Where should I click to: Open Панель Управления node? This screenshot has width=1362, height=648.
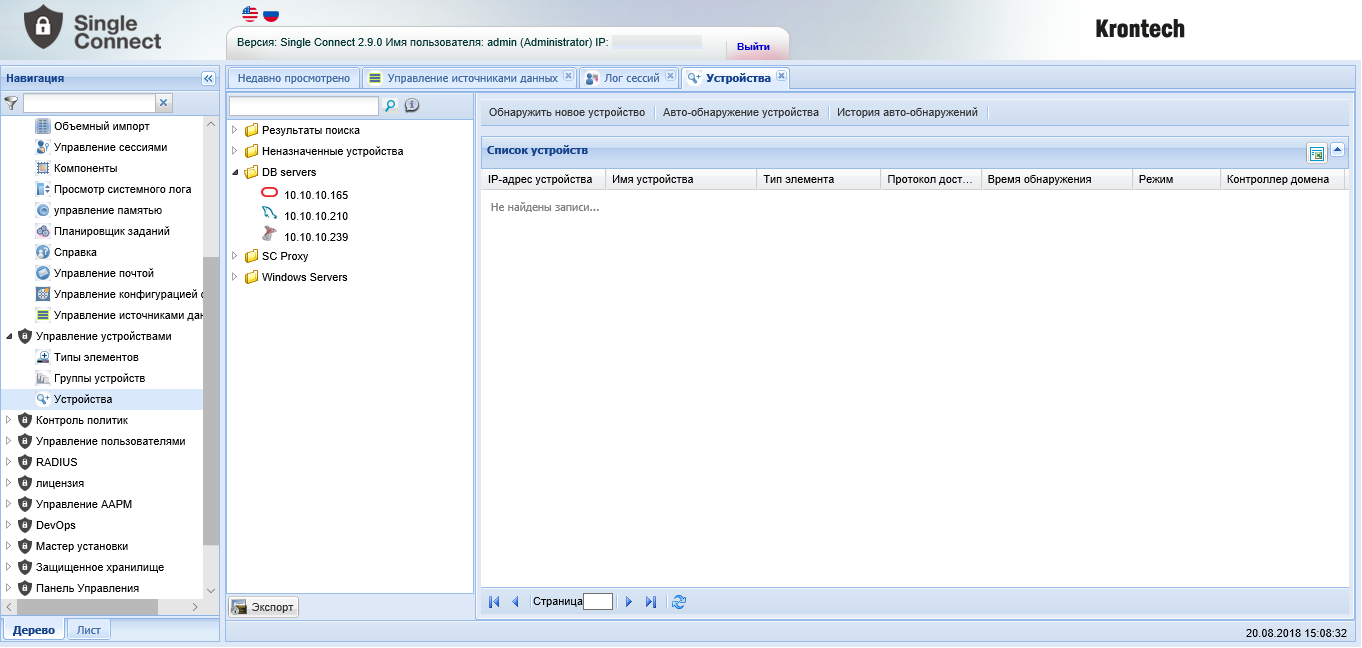point(87,588)
